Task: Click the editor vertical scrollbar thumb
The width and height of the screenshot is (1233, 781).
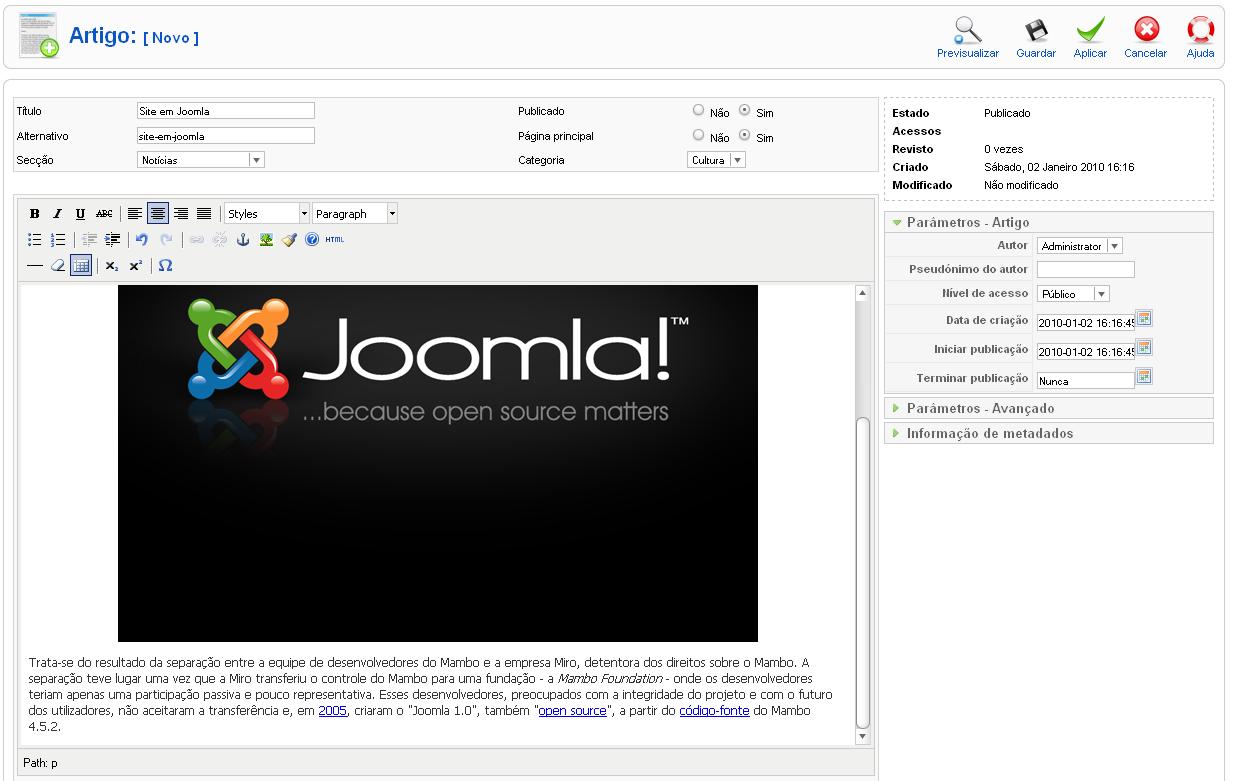Action: click(863, 573)
